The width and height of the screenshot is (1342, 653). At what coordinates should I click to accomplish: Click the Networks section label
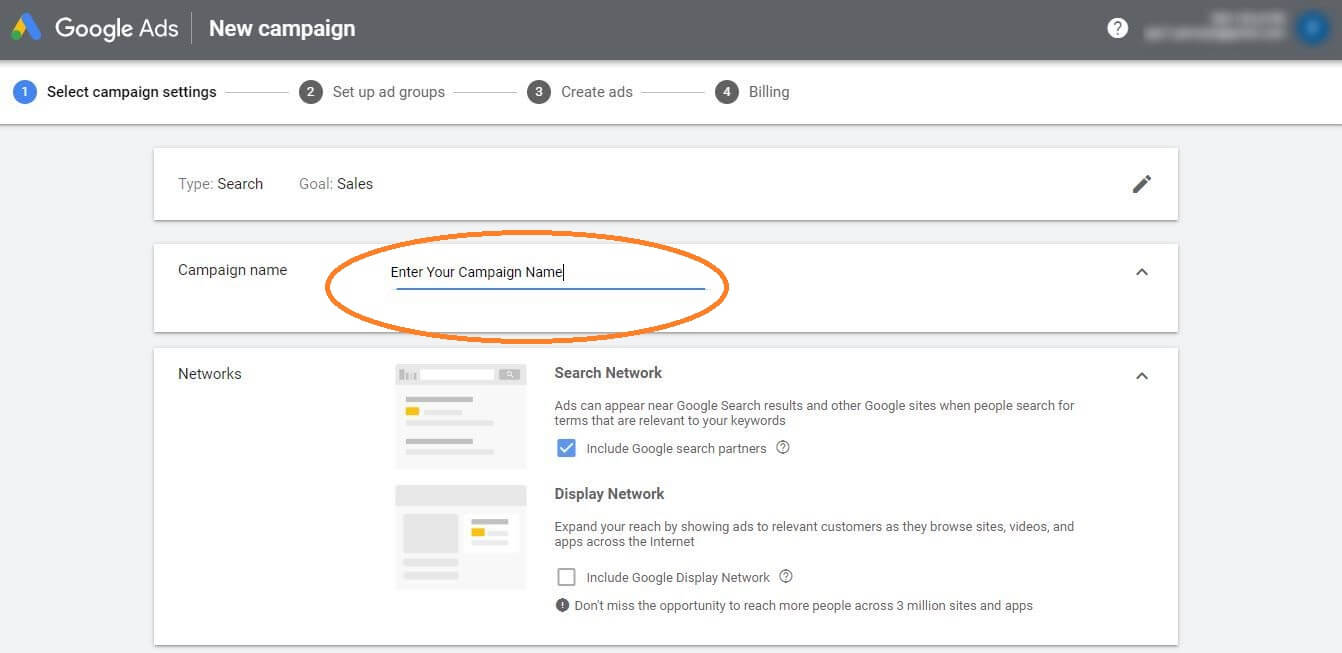click(x=210, y=374)
